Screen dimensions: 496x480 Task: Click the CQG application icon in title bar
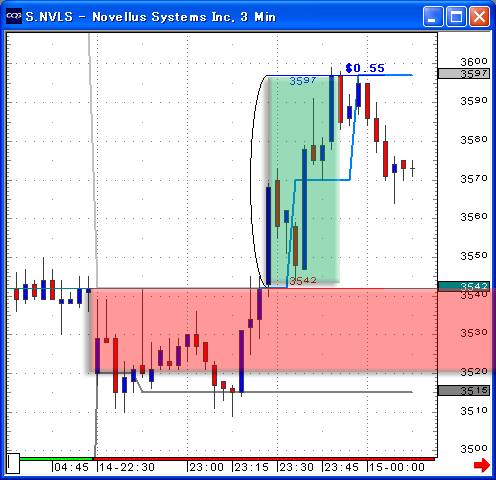pos(14,16)
